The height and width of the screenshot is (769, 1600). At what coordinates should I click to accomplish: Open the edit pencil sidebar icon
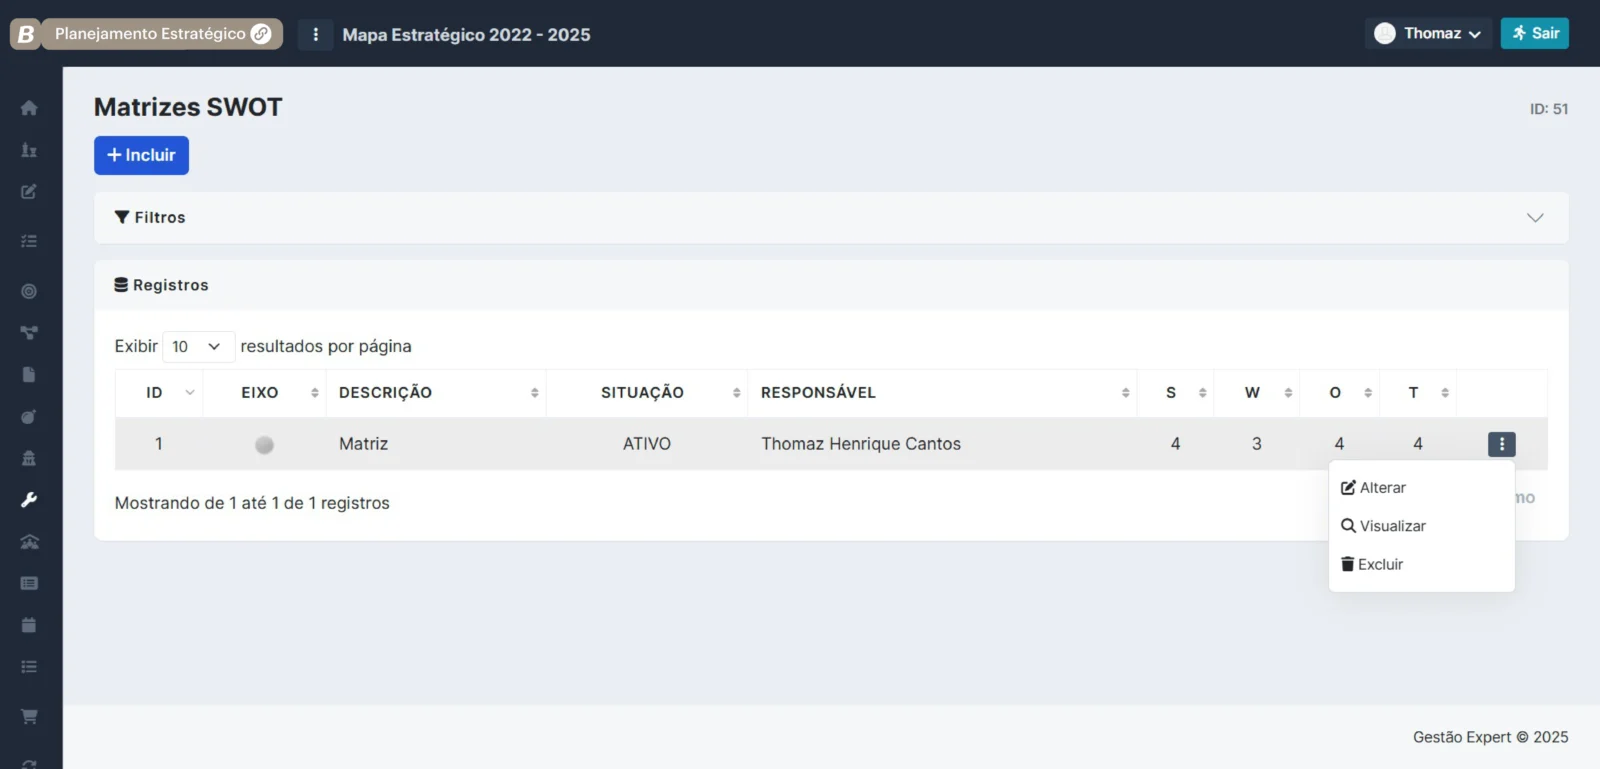click(29, 191)
